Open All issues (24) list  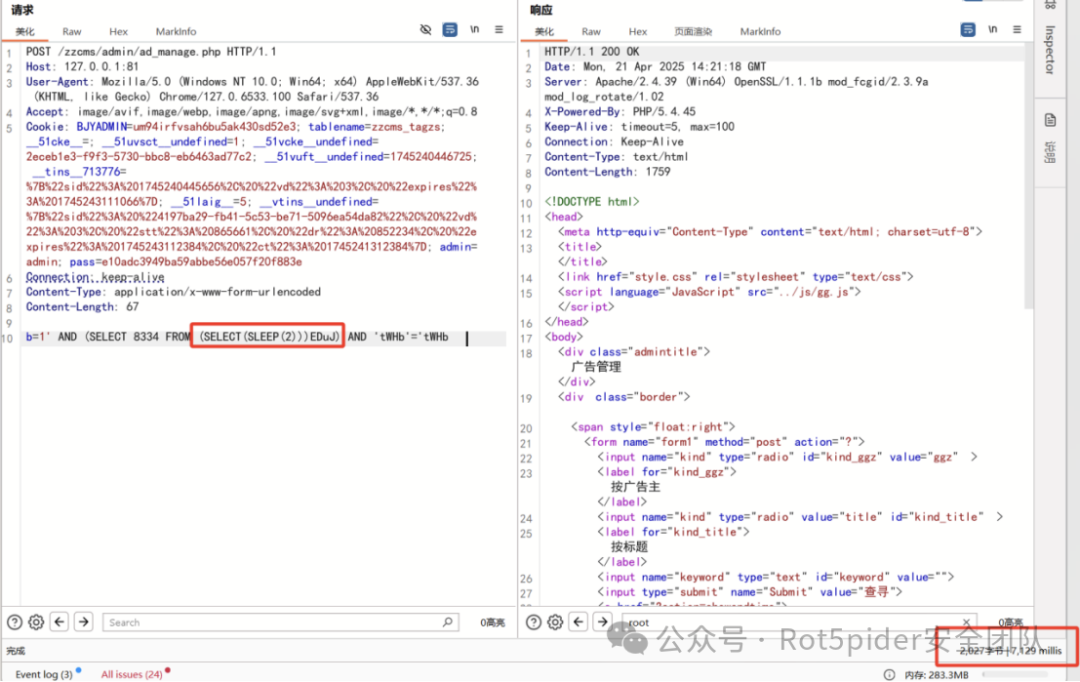(132, 674)
